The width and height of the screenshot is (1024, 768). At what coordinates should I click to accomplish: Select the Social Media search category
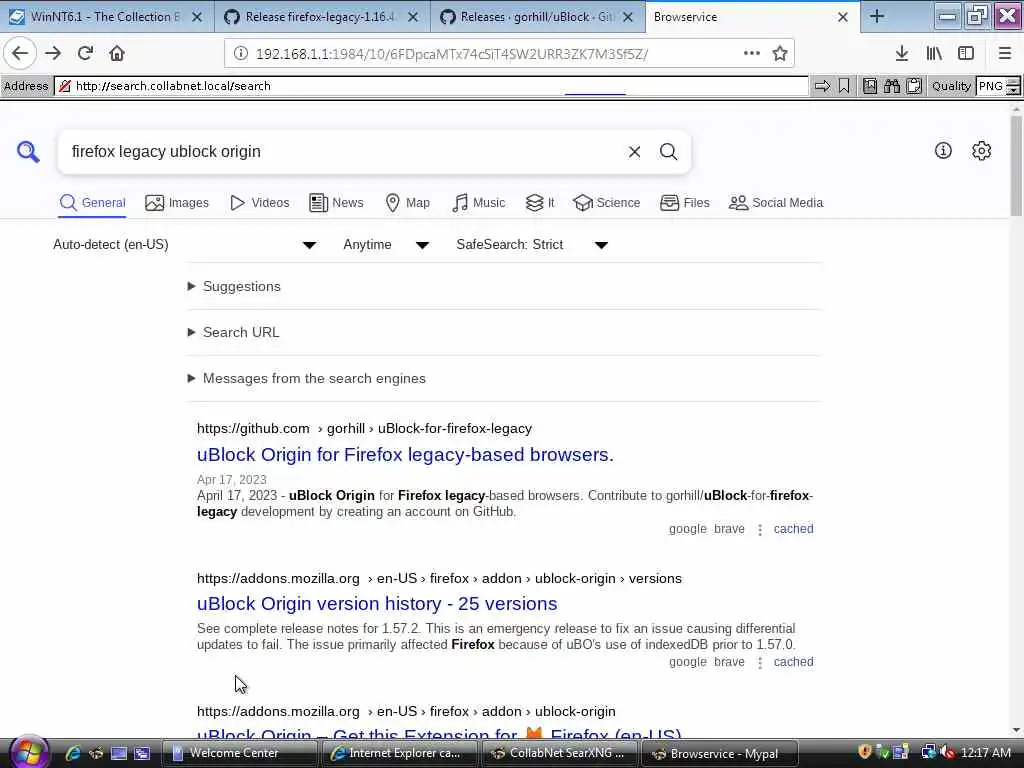(x=776, y=203)
